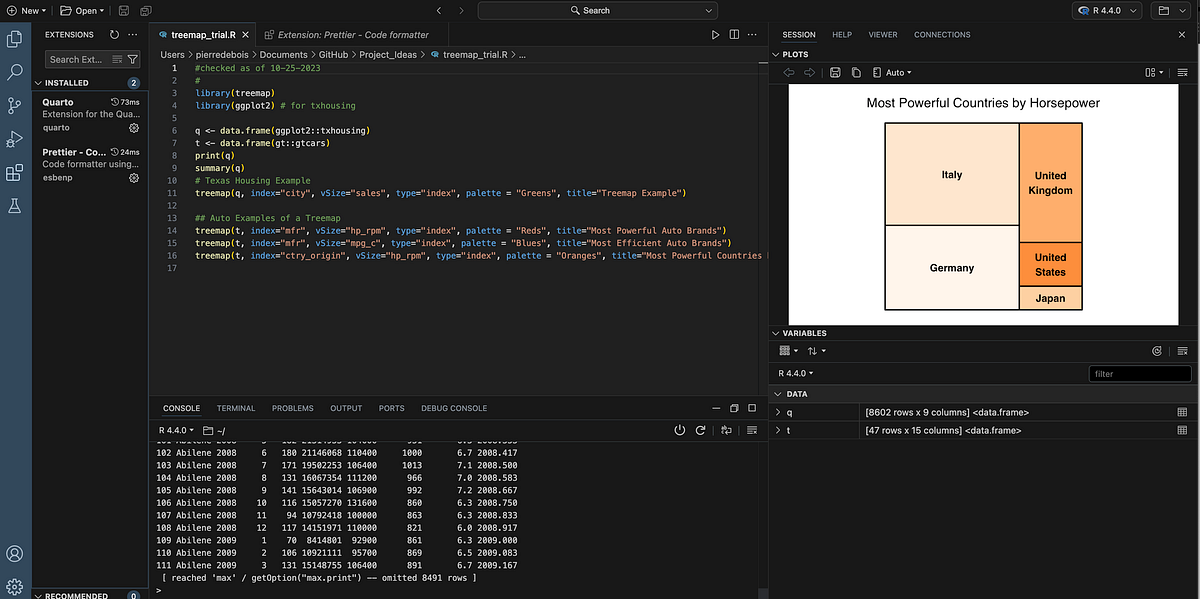Open the Source Control view
Viewport: 1200px width, 599px height.
15,106
